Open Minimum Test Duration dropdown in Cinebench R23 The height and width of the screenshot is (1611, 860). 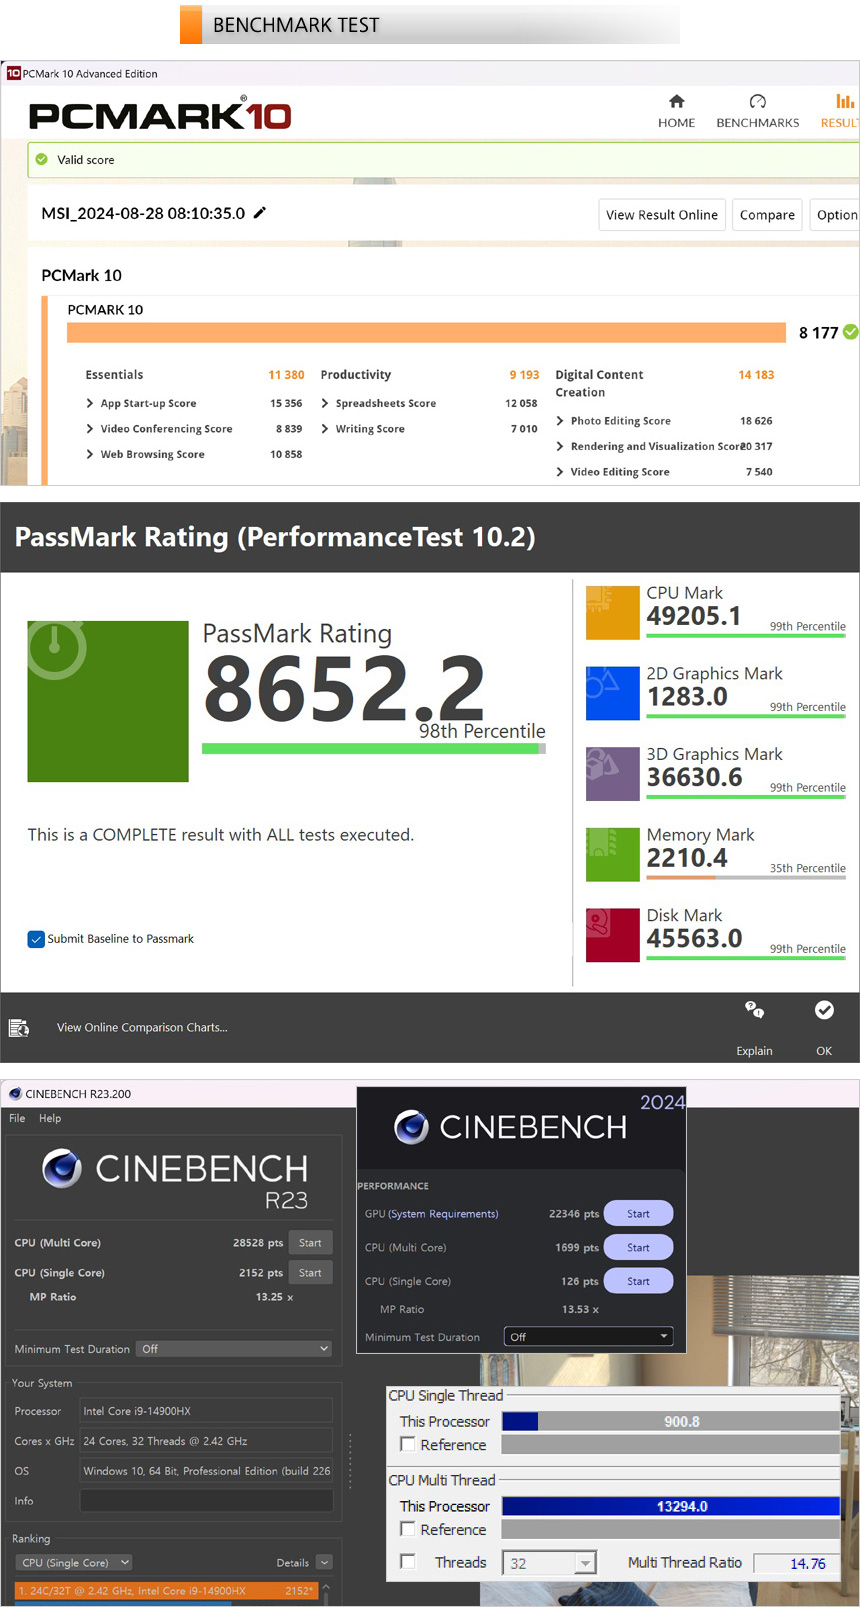(x=234, y=1349)
